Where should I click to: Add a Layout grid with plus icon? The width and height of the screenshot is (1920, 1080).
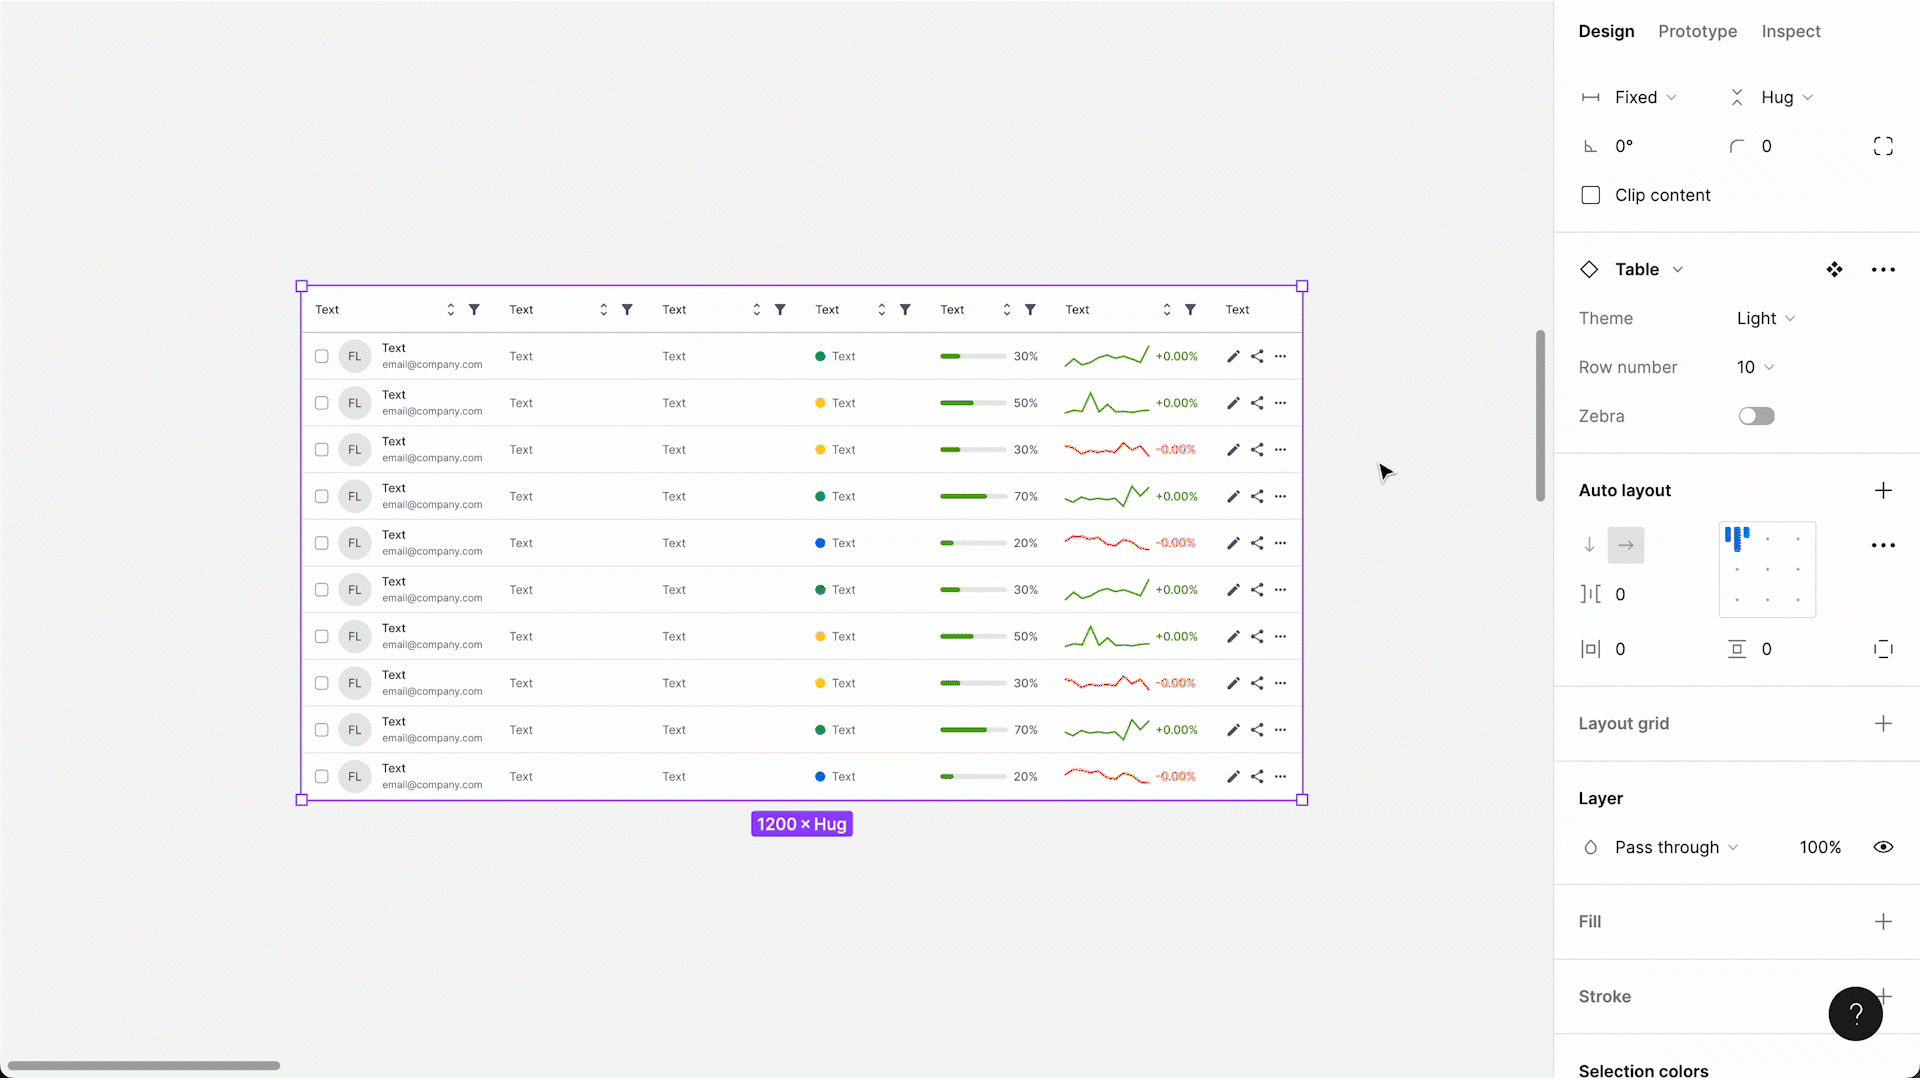click(x=1883, y=723)
